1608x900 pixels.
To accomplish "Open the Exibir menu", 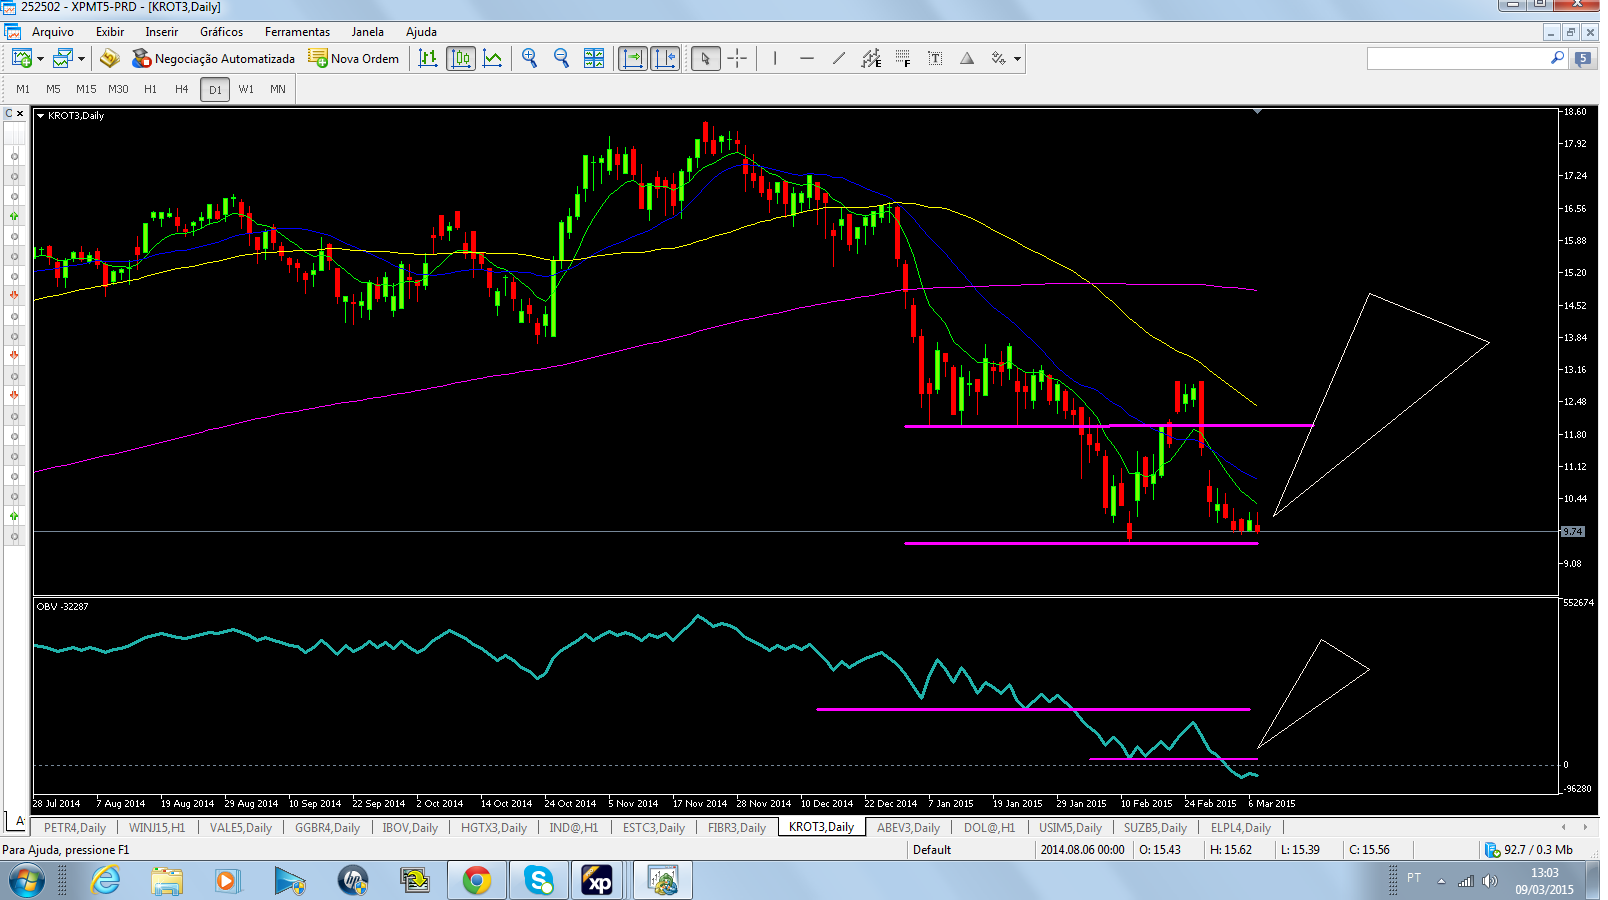I will point(110,32).
